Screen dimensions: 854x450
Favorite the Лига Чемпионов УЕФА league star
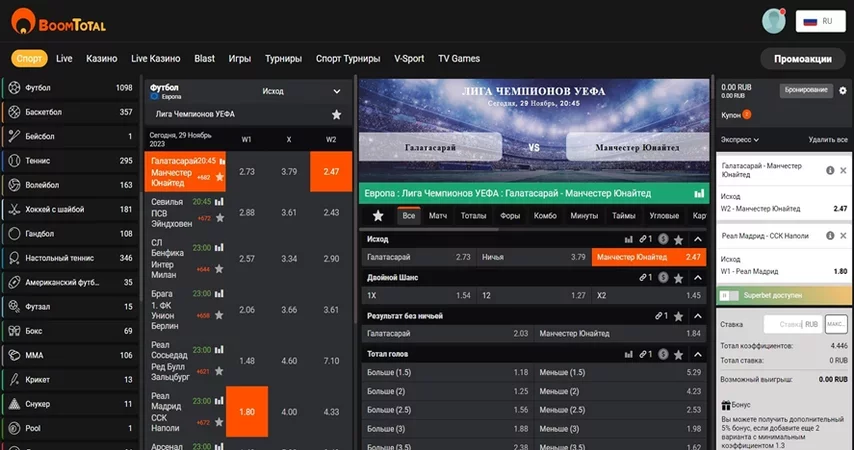click(337, 114)
